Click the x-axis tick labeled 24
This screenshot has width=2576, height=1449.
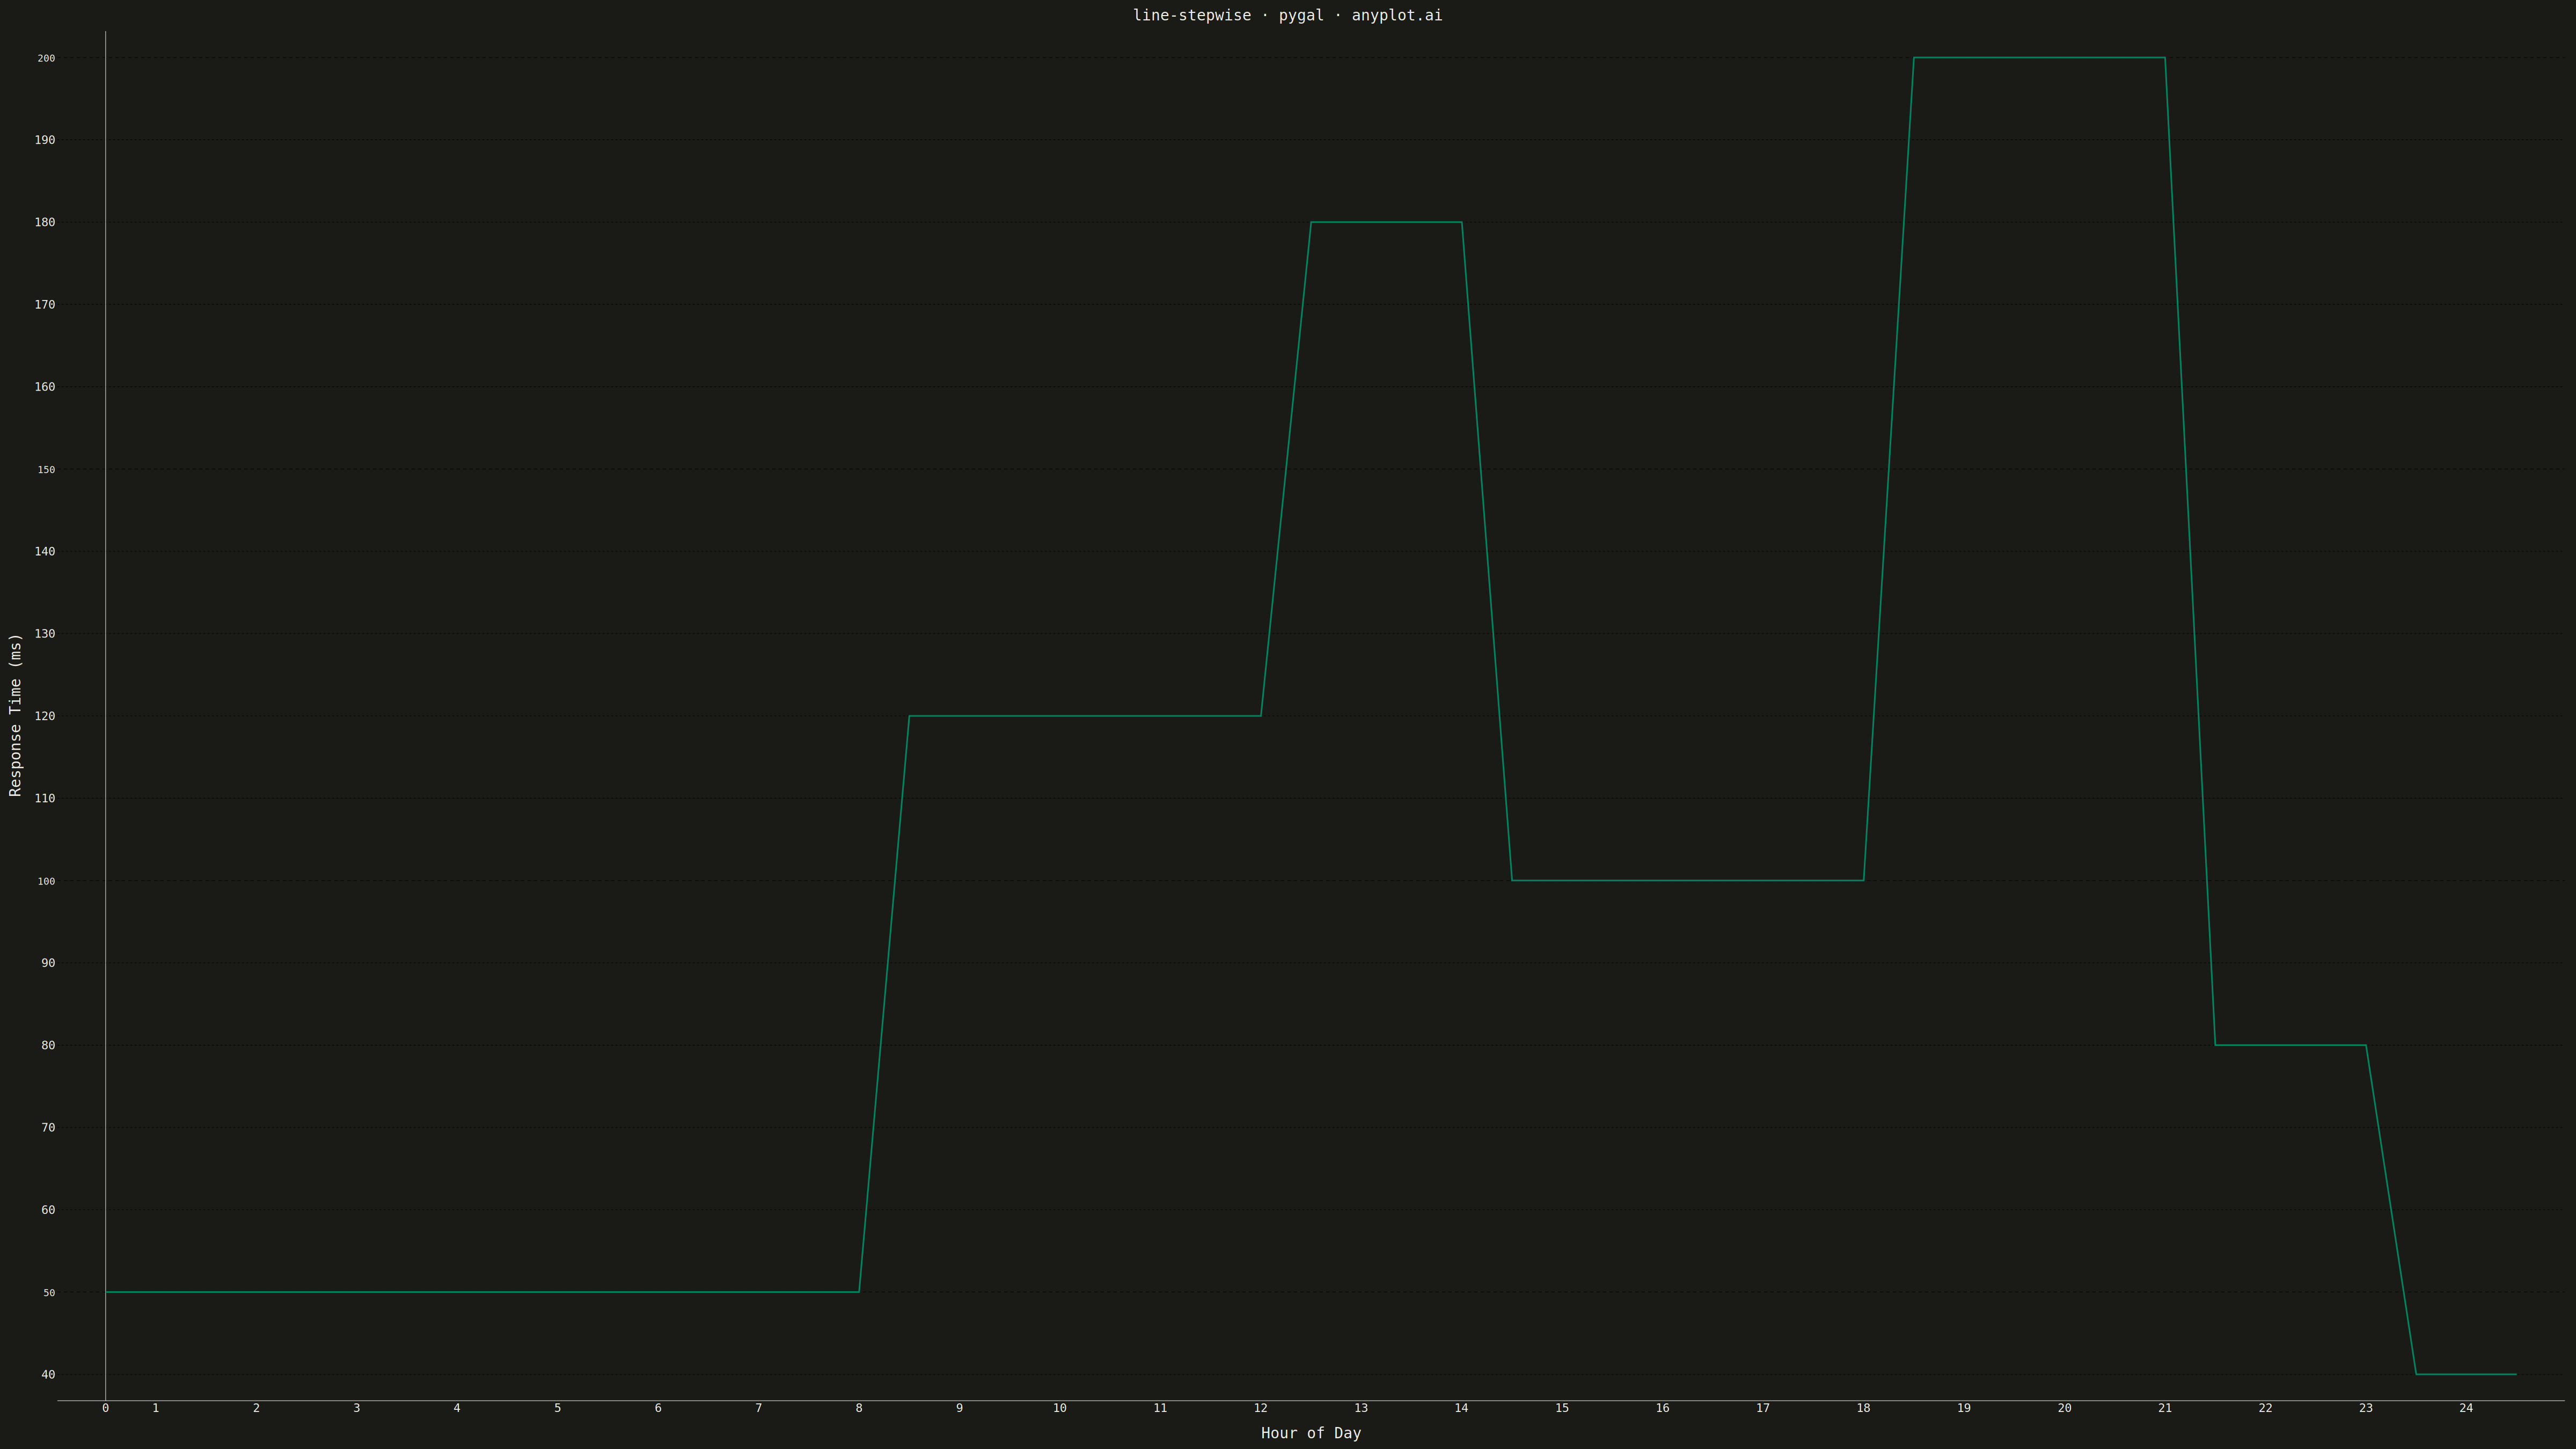pos(2466,1408)
